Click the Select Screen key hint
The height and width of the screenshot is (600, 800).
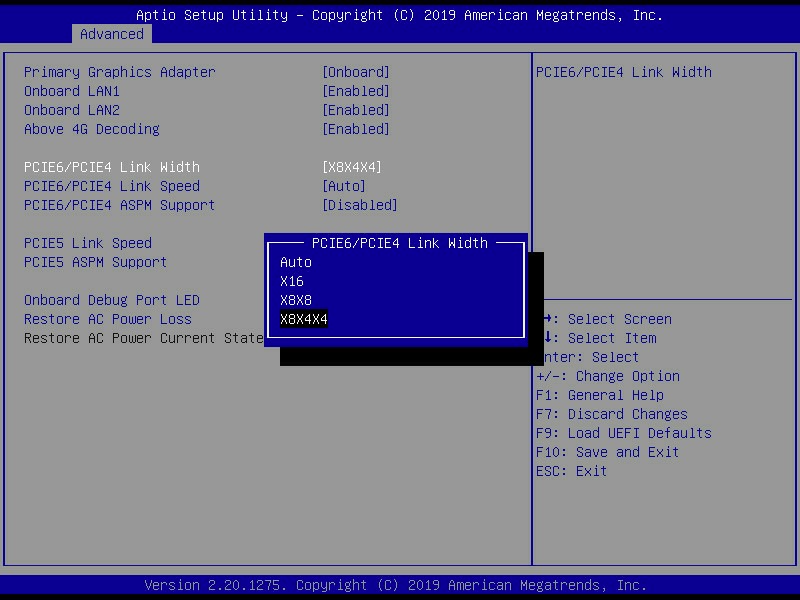coord(607,319)
